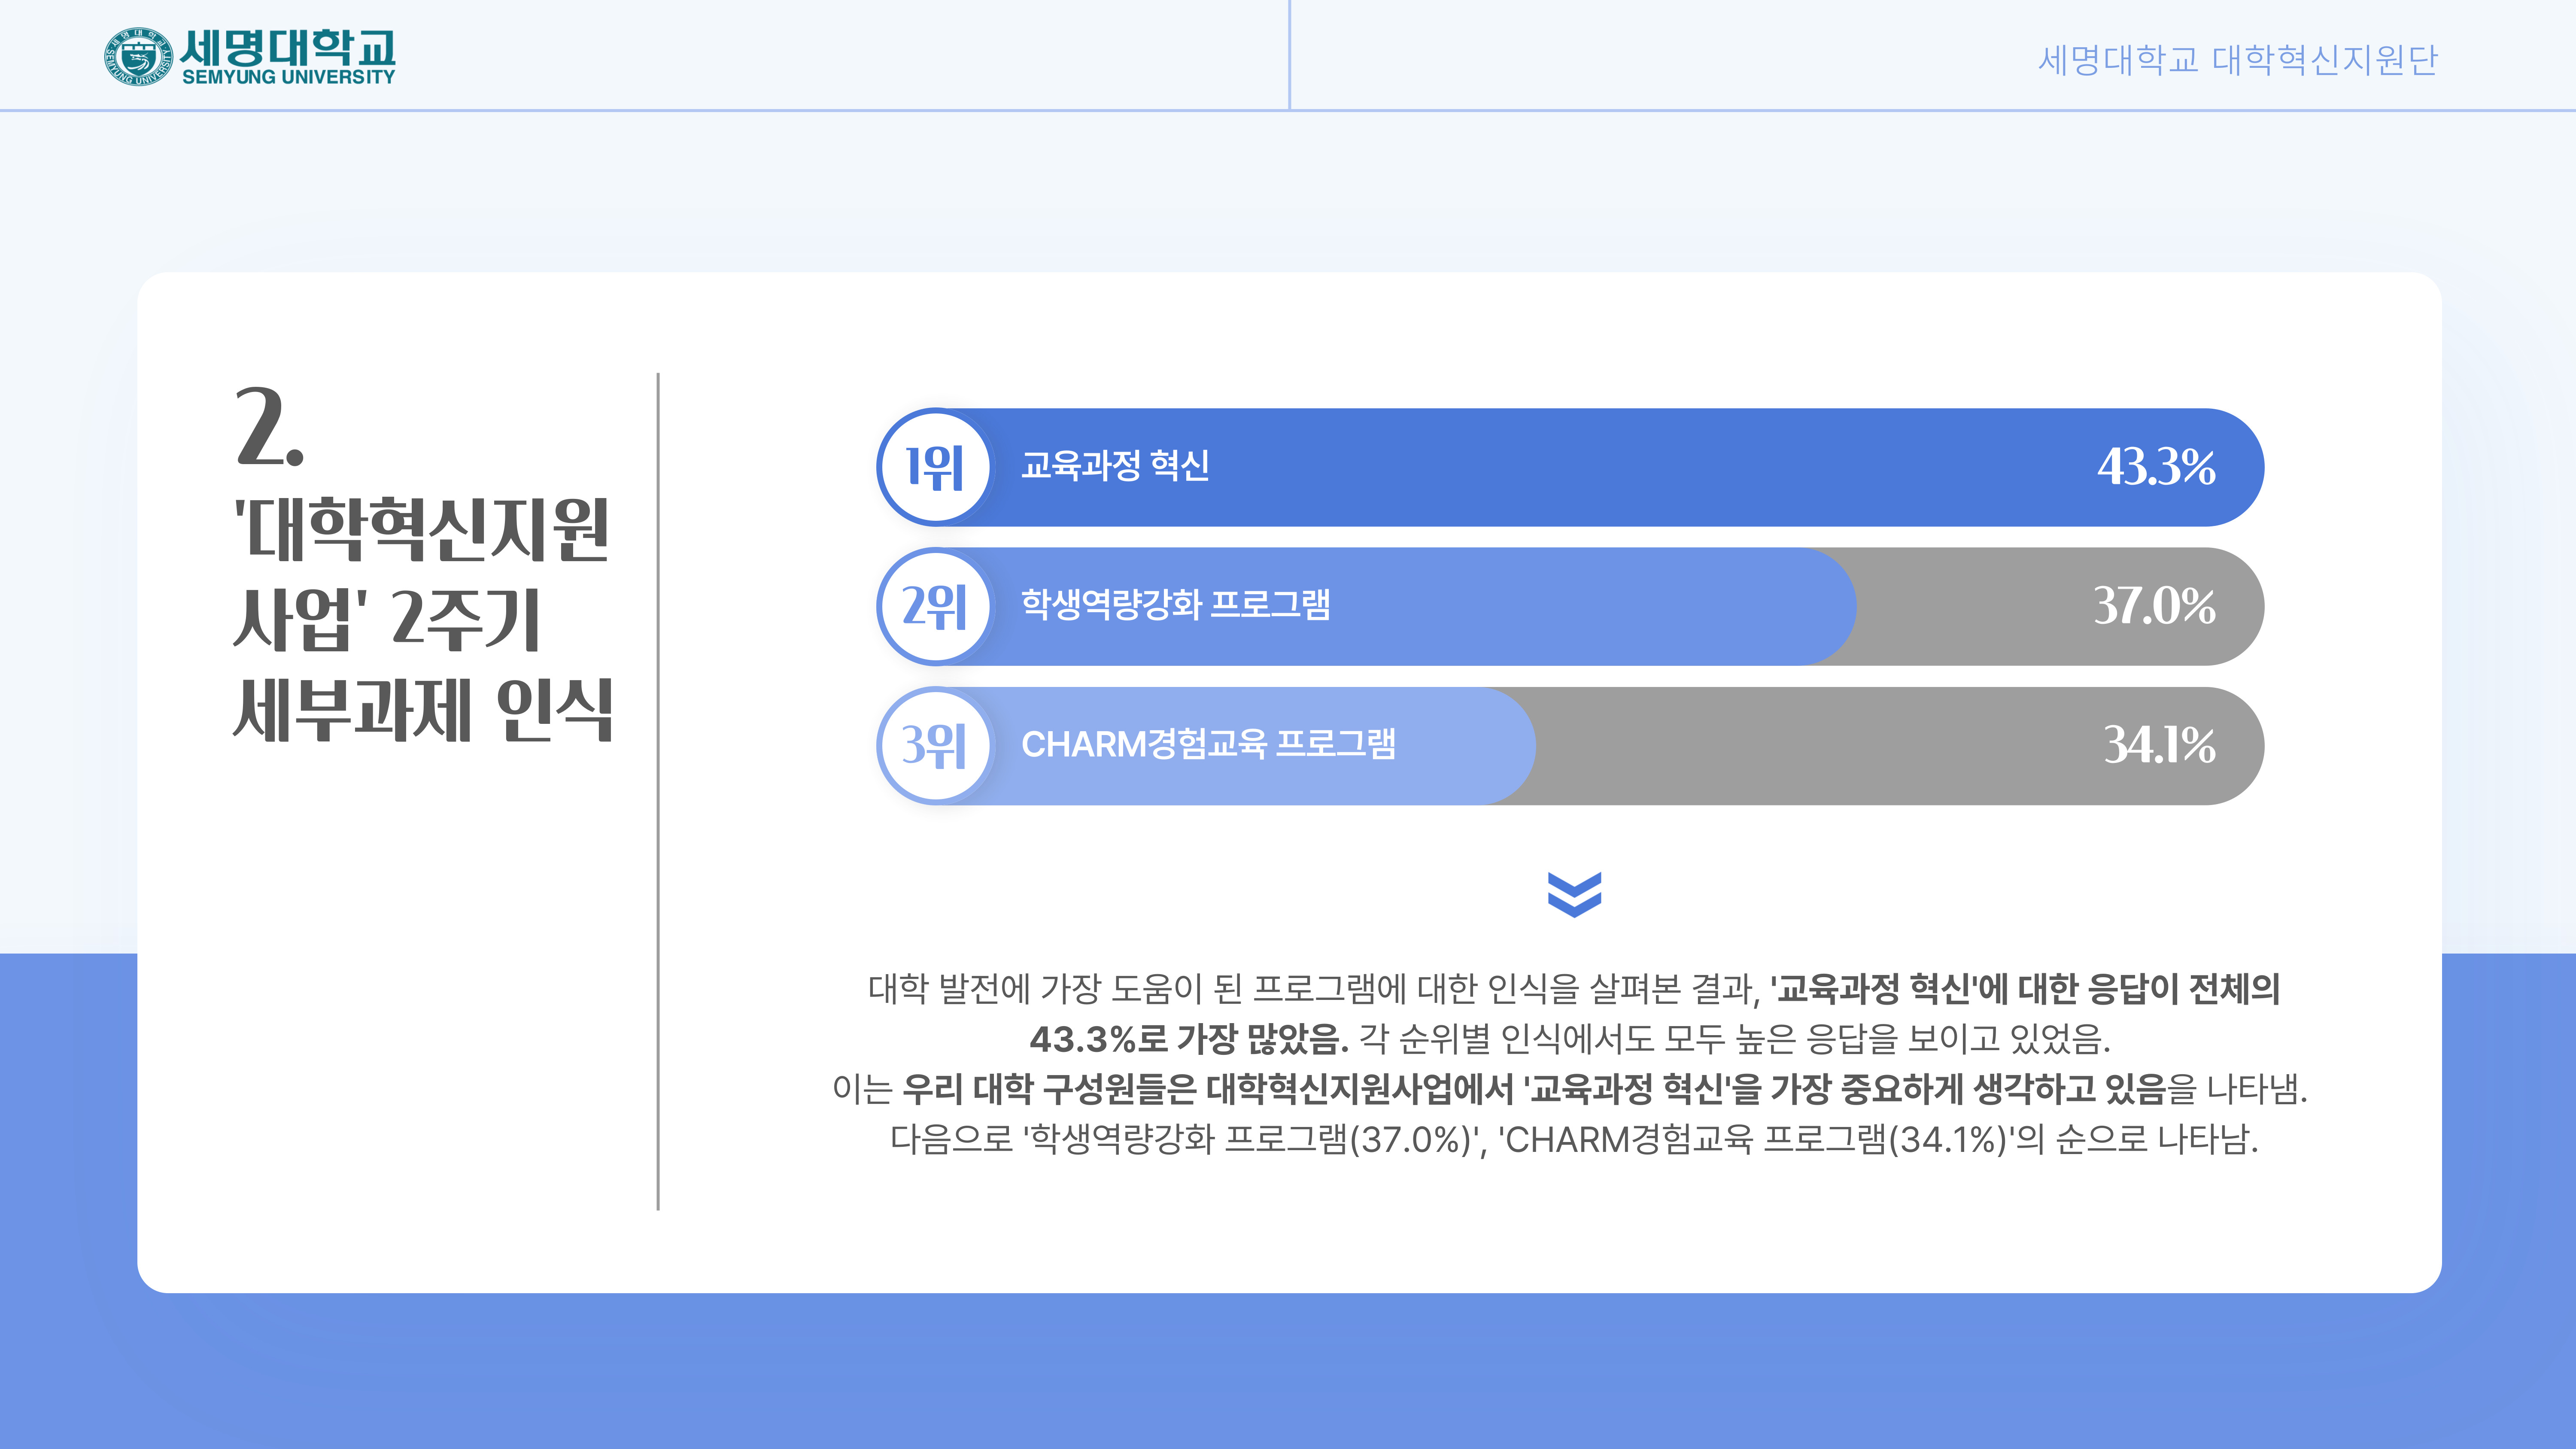
Task: Click the title line '대학혁신지원
Action: click(422, 530)
